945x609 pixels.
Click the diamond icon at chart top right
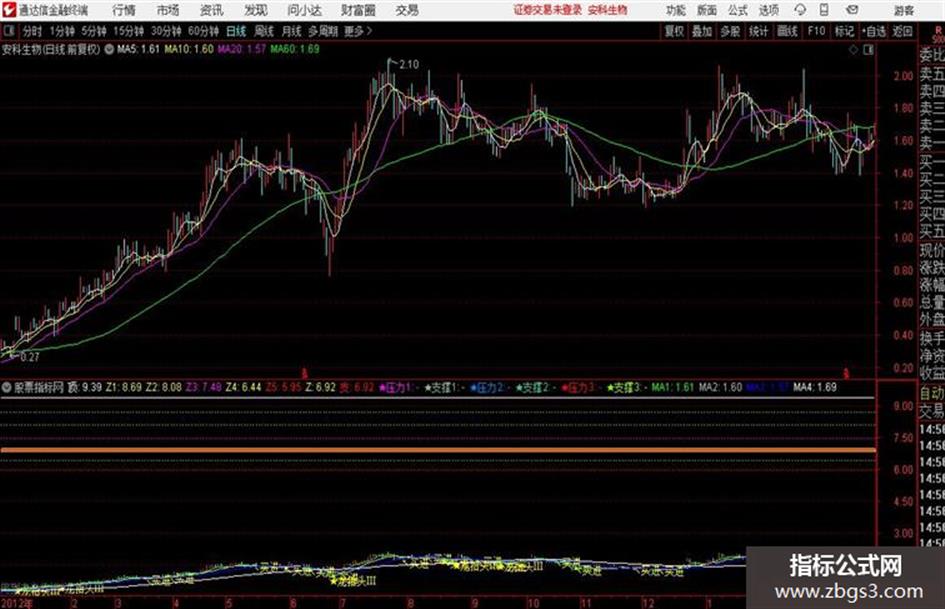tap(853, 50)
